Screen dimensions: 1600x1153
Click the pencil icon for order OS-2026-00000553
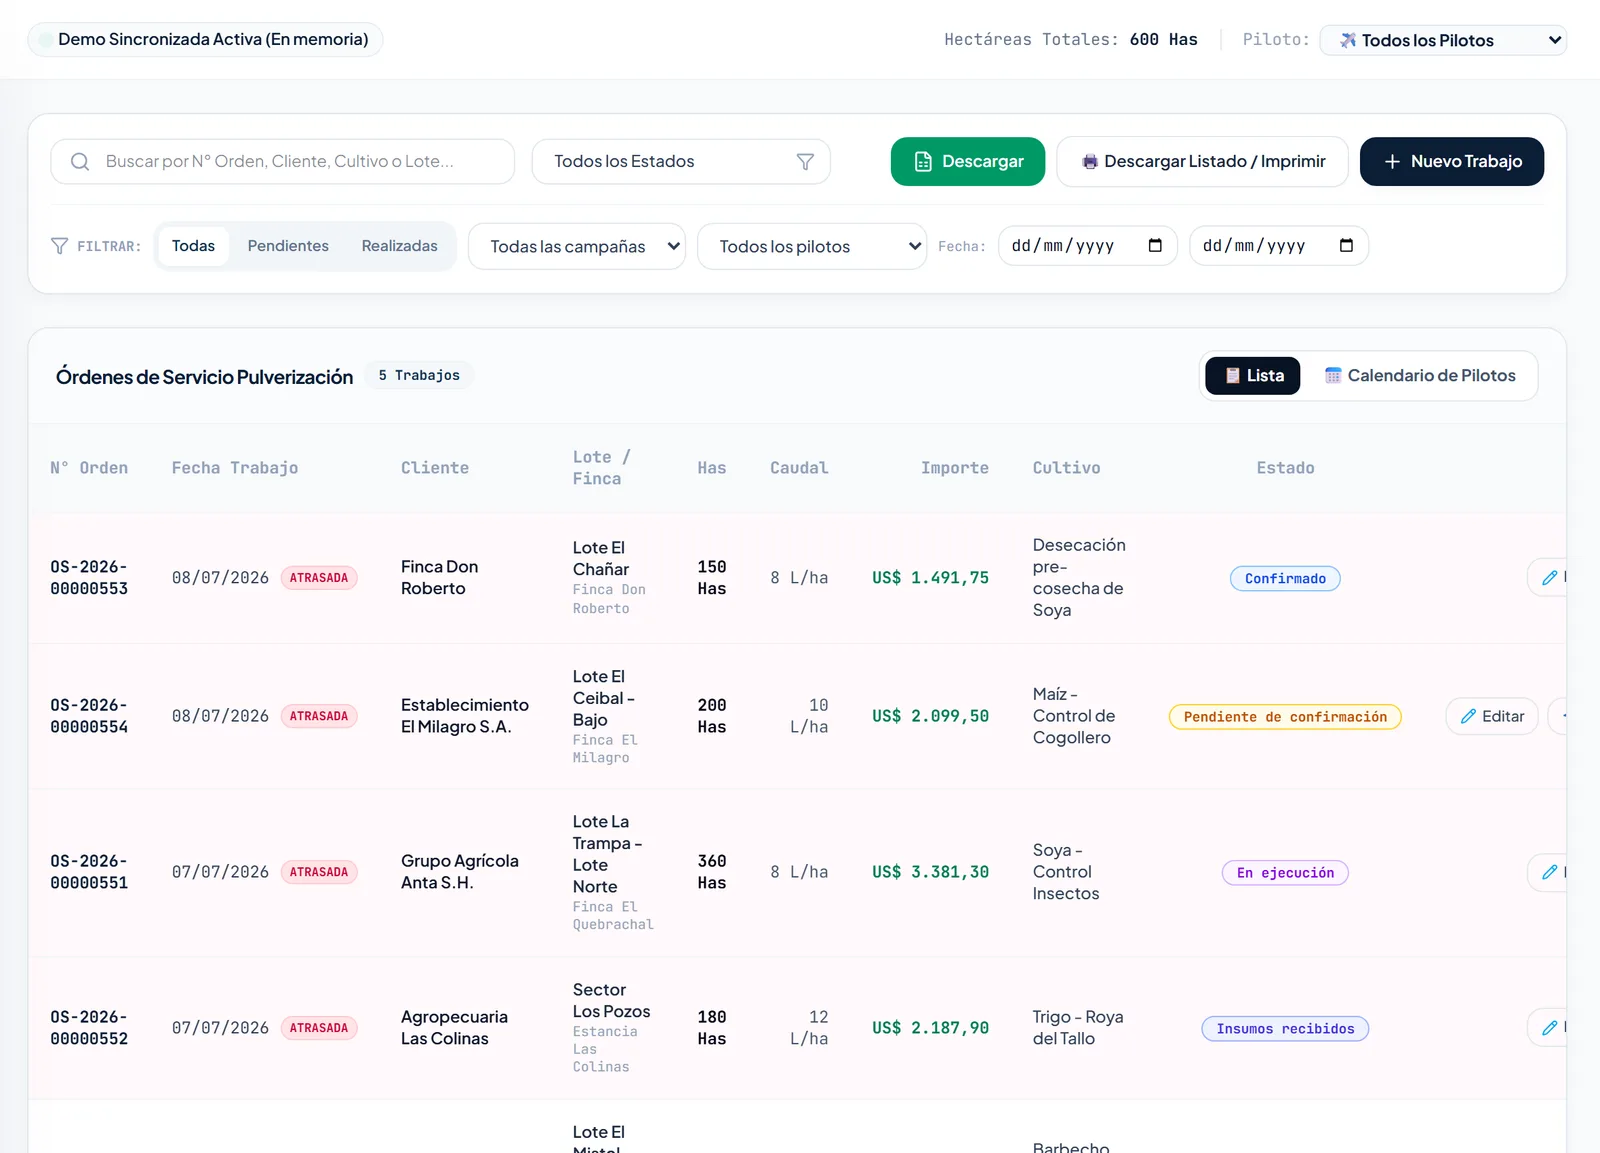point(1550,578)
